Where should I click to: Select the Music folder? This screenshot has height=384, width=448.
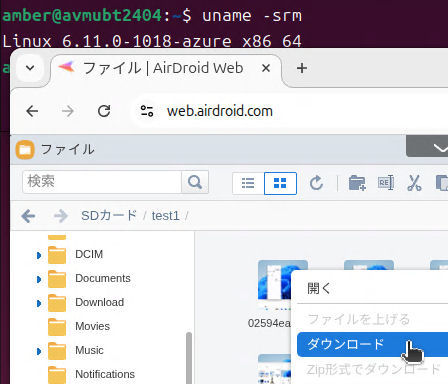coord(89,350)
